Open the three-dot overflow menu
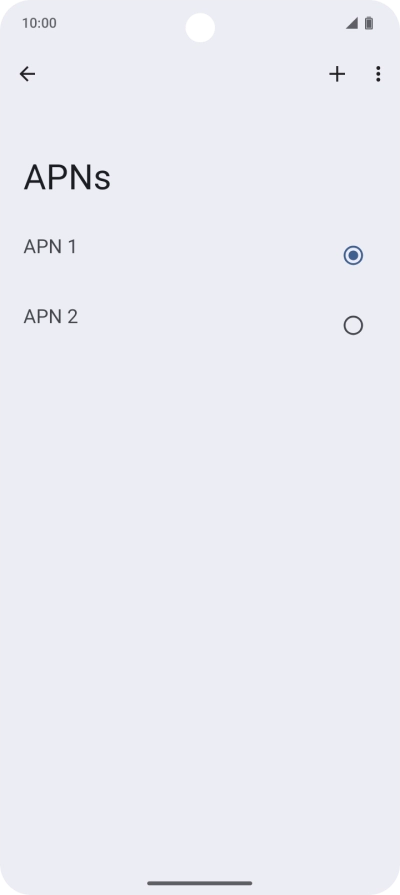The height and width of the screenshot is (895, 400). pos(378,74)
